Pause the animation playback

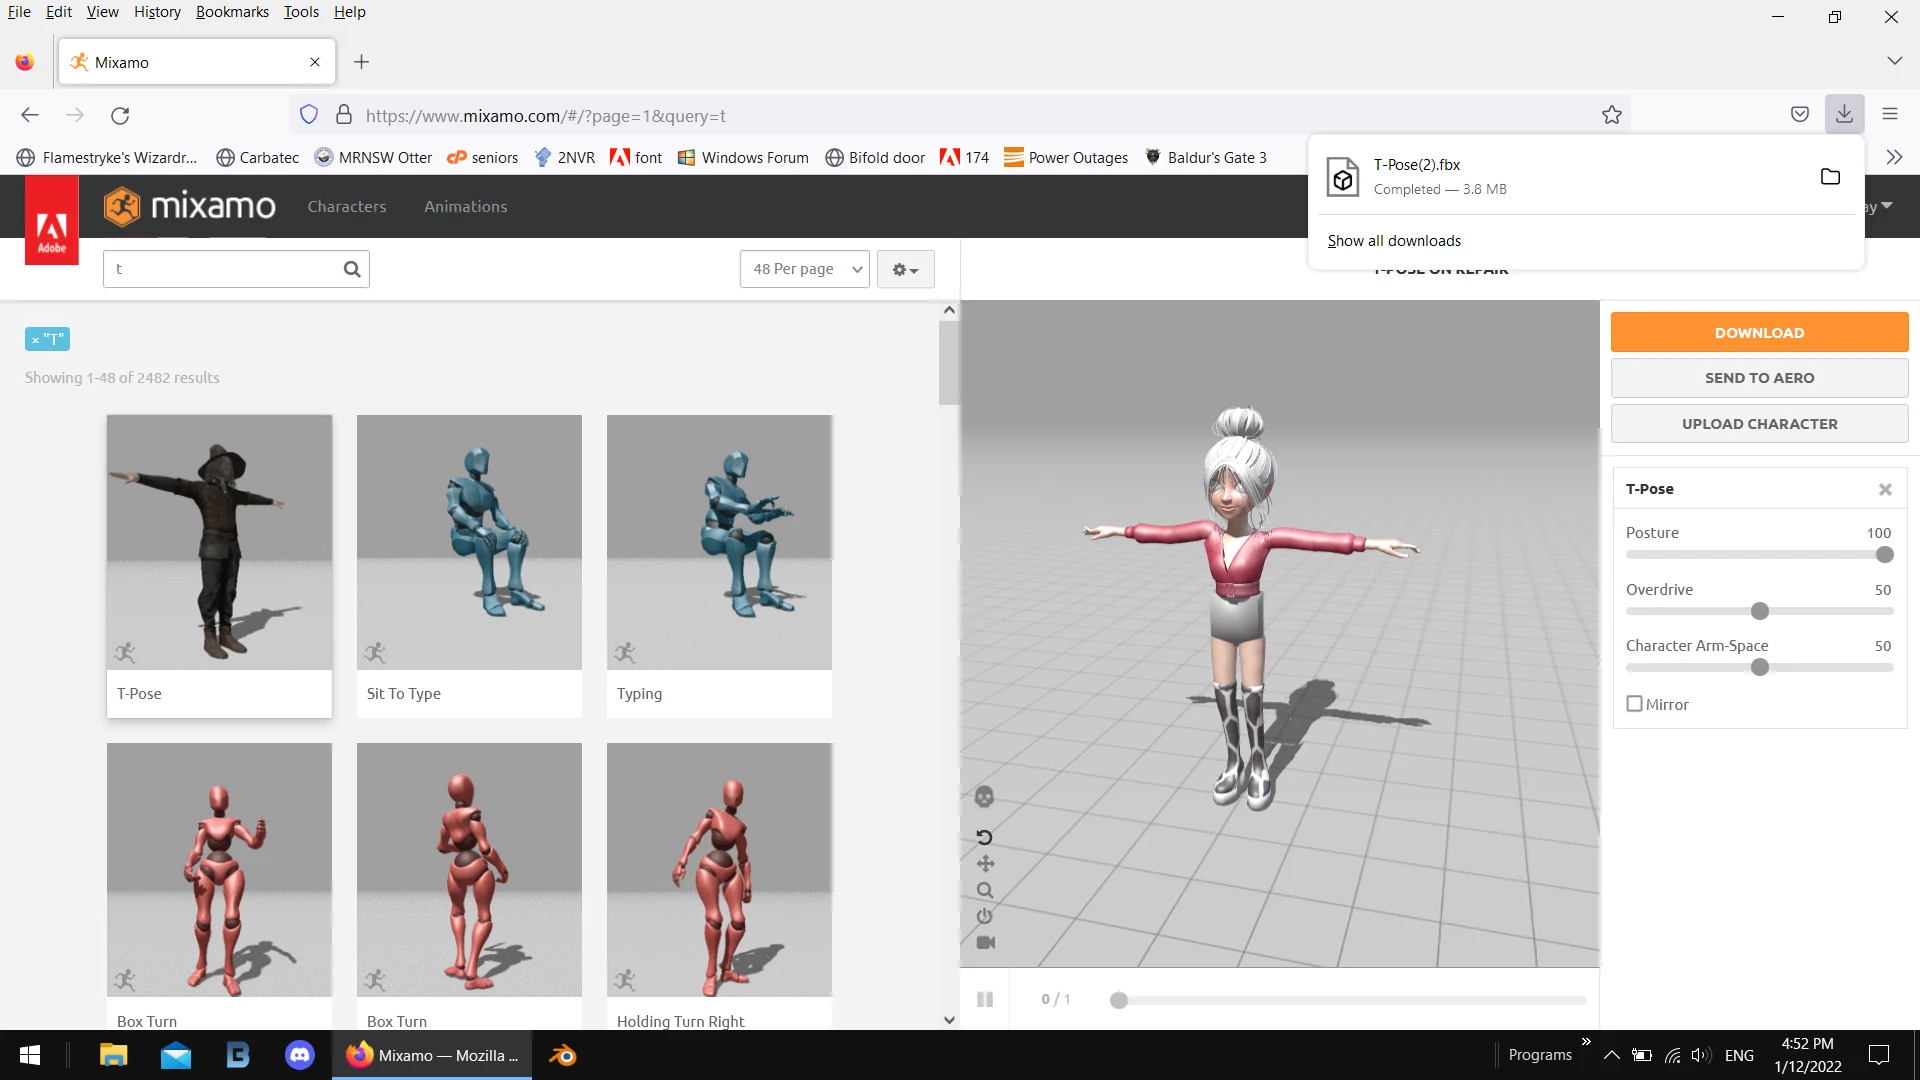[x=985, y=999]
